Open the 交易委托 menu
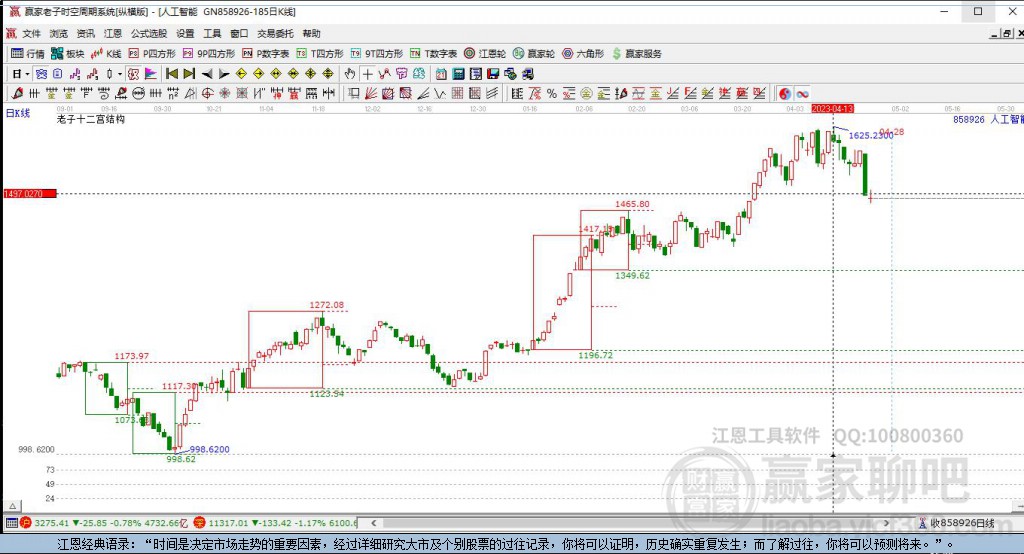1024x554 pixels. [x=275, y=33]
